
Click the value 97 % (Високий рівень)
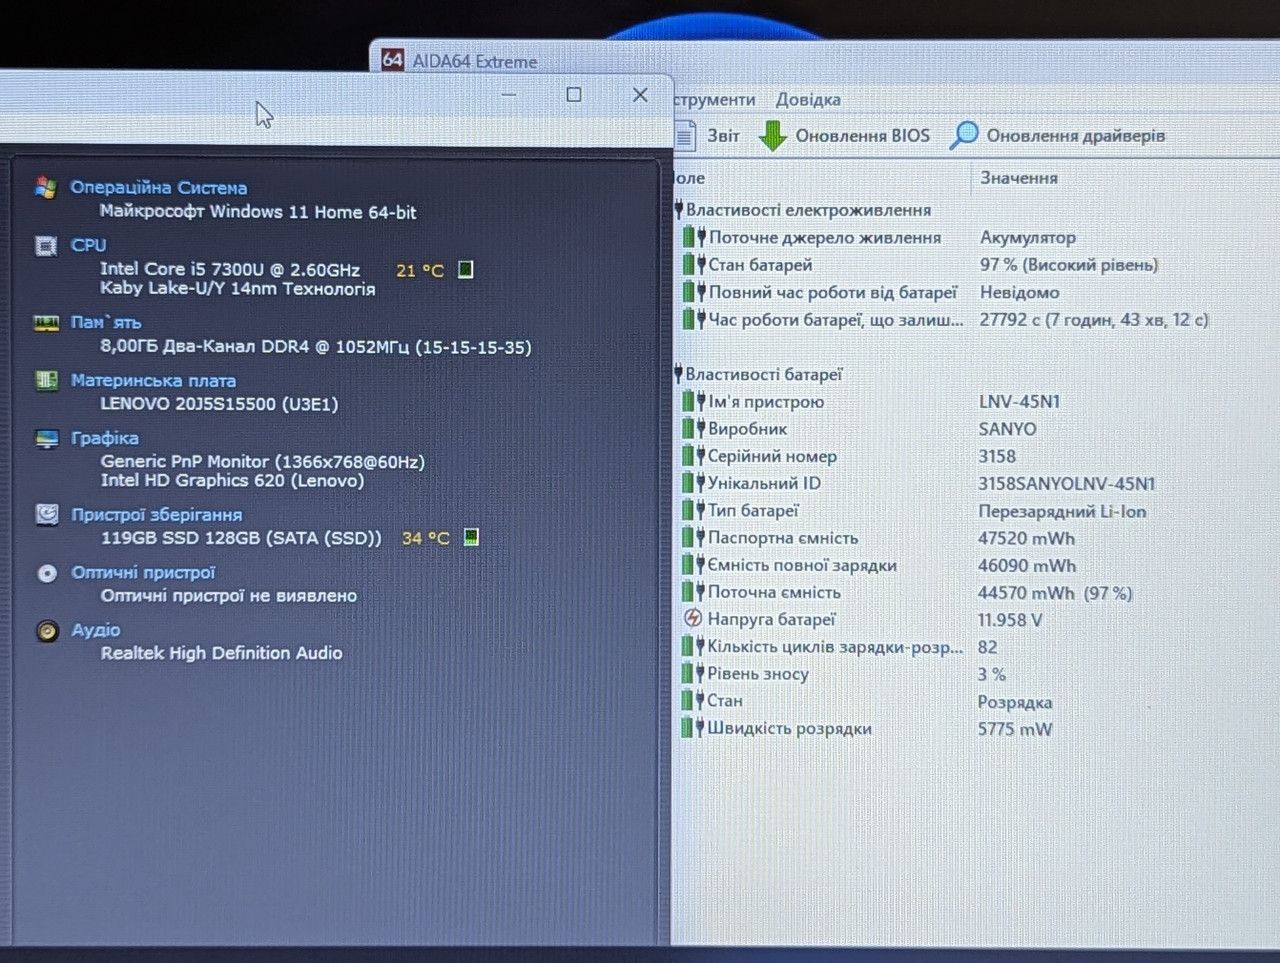tap(1069, 265)
